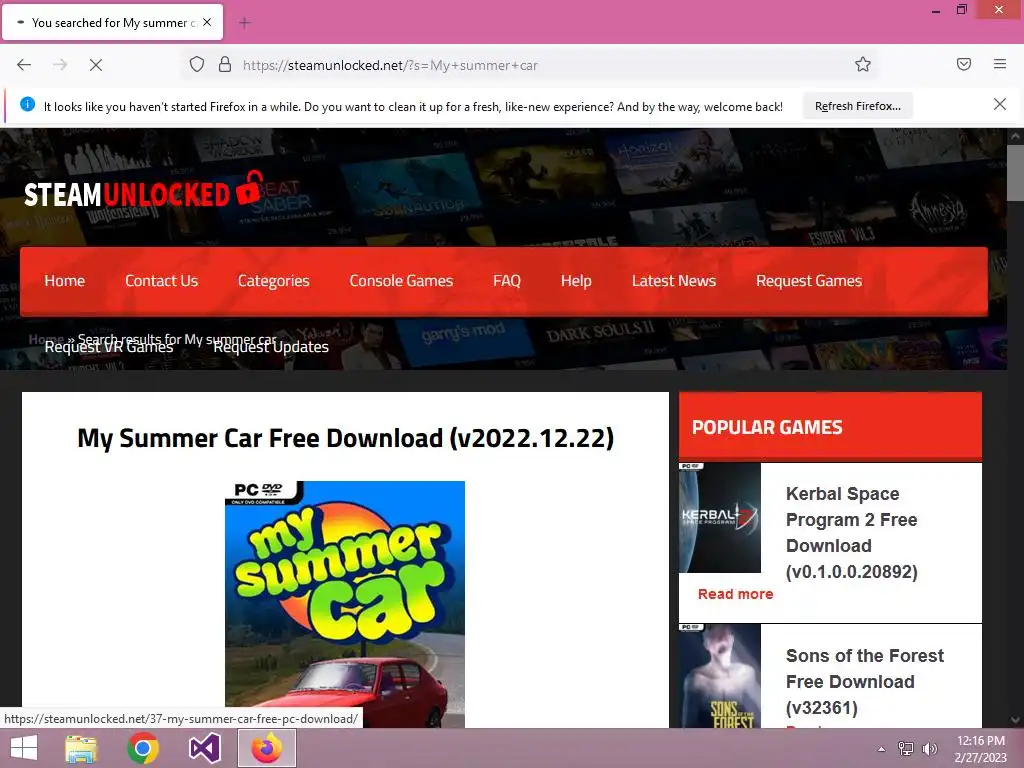
Task: Click the address bar URL
Action: point(390,65)
